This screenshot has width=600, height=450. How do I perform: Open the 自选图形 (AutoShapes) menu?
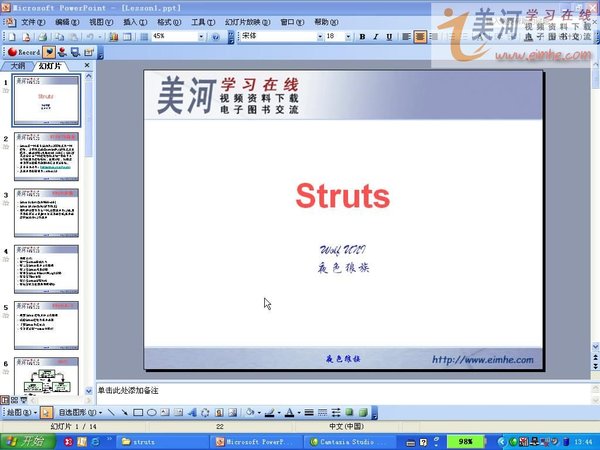pos(78,412)
